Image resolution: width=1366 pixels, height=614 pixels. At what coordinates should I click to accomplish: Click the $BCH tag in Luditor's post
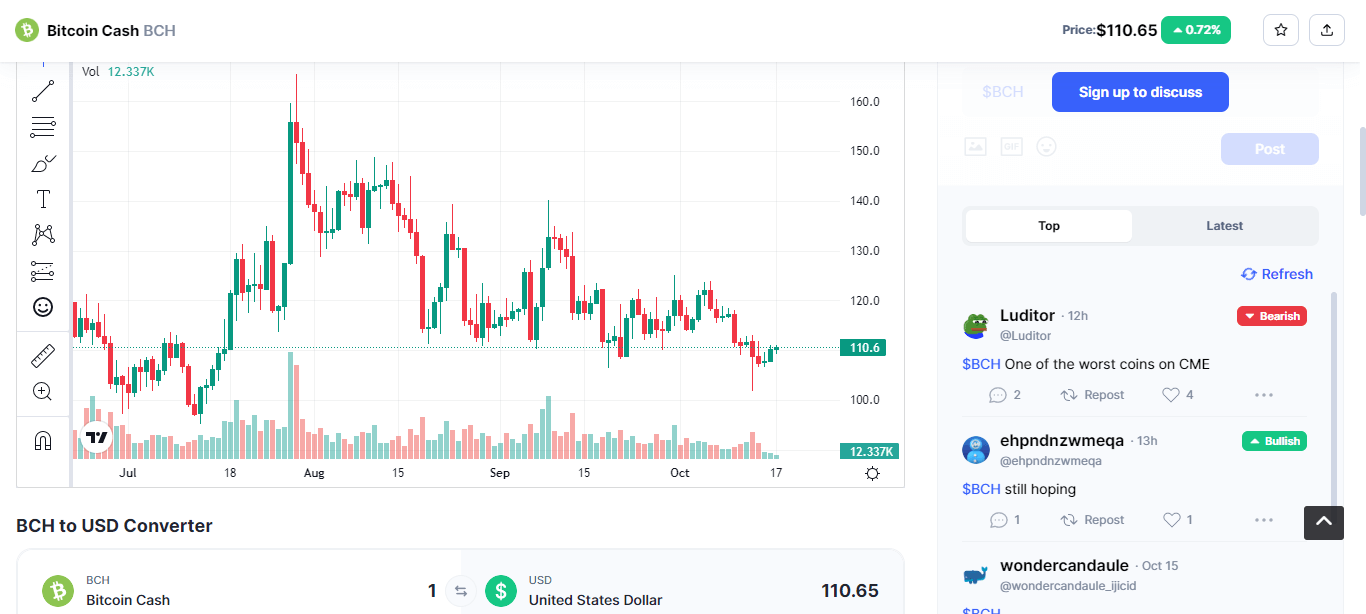[x=981, y=364]
